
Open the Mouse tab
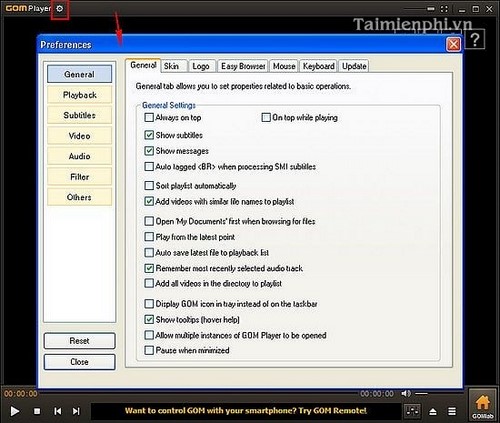(x=284, y=66)
